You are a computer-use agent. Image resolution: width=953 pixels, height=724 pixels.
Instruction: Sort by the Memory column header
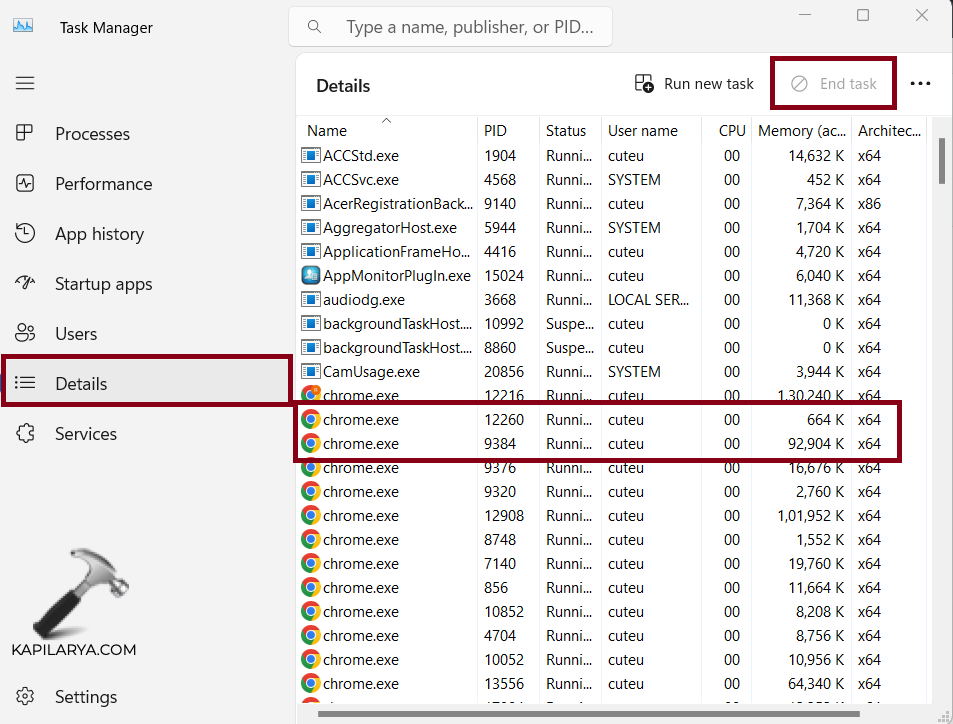tap(800, 131)
